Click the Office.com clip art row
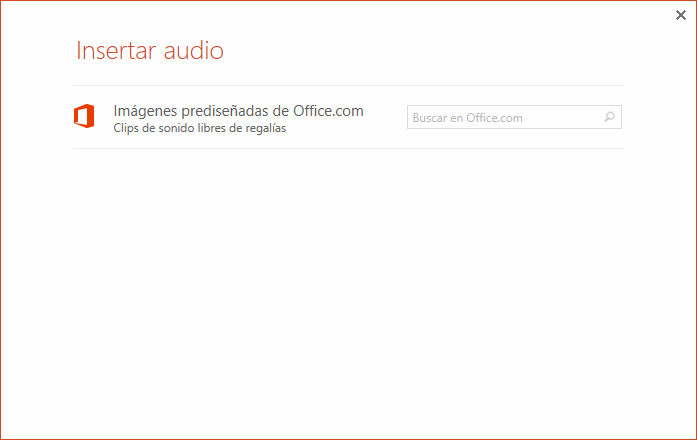The width and height of the screenshot is (697, 440). 238,118
